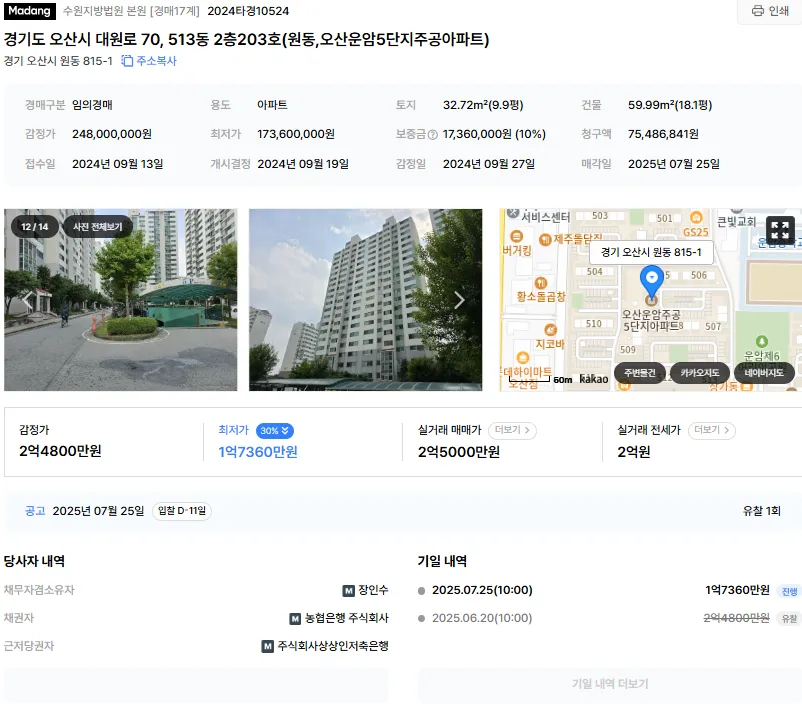The image size is (802, 704).
Task: Expand the 30% discount dropdown badge
Action: (275, 431)
